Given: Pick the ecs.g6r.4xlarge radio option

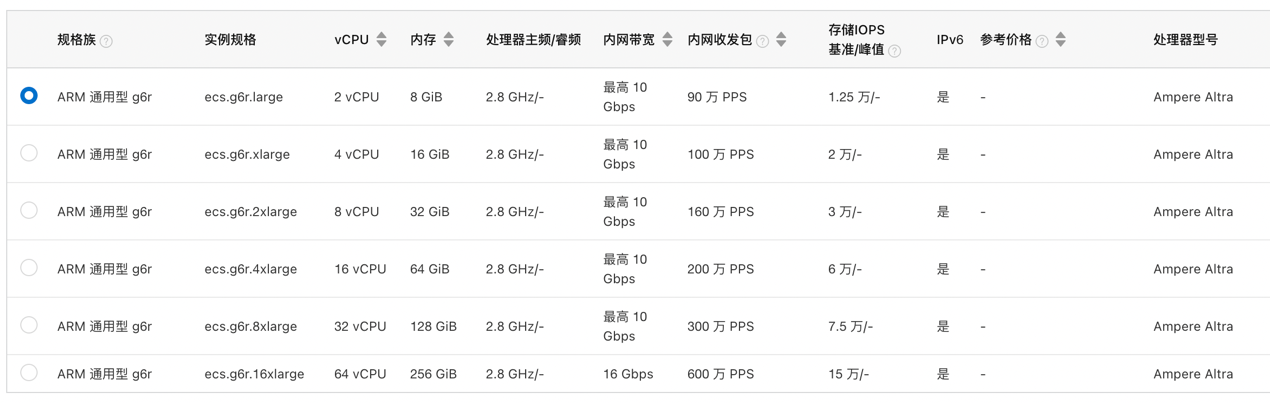Looking at the screenshot, I should [x=29, y=268].
